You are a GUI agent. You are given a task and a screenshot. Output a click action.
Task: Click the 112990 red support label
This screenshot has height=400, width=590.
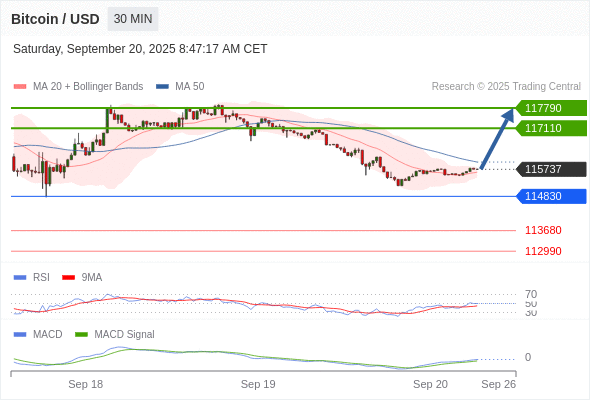(543, 251)
